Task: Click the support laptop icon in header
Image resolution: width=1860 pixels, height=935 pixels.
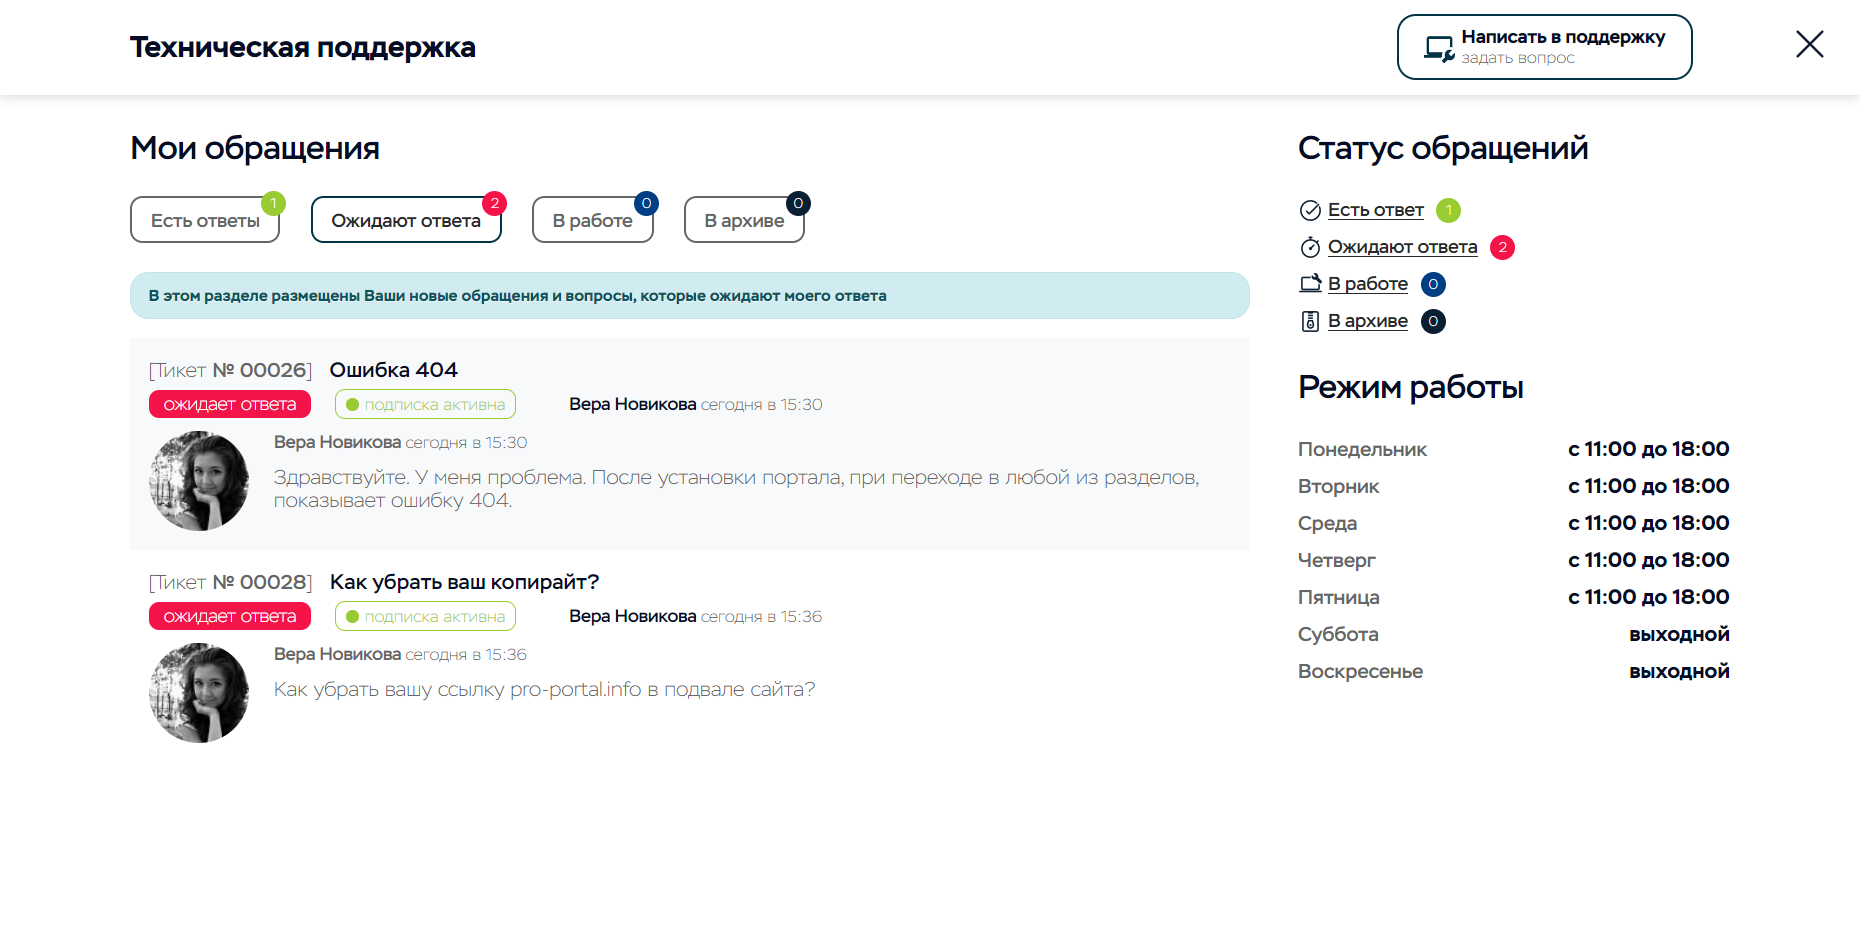Action: tap(1439, 48)
